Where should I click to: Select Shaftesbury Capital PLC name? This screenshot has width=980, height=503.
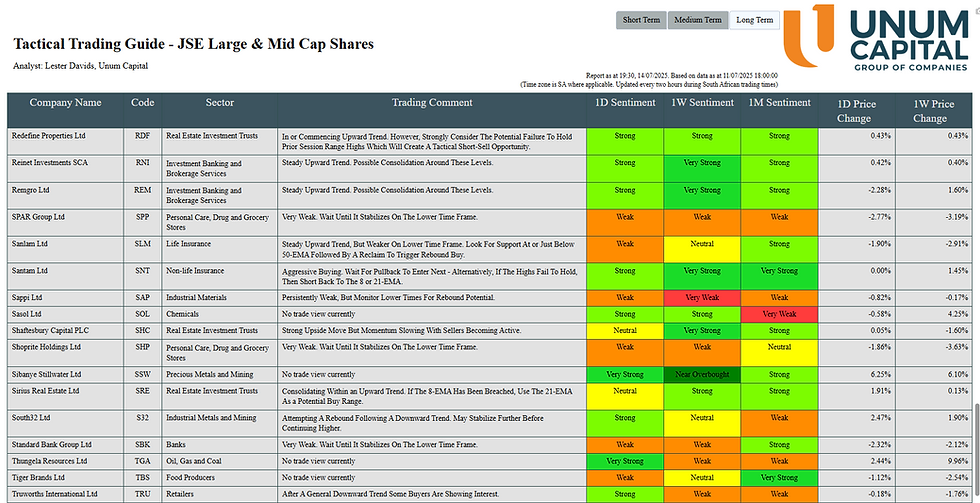[x=51, y=330]
